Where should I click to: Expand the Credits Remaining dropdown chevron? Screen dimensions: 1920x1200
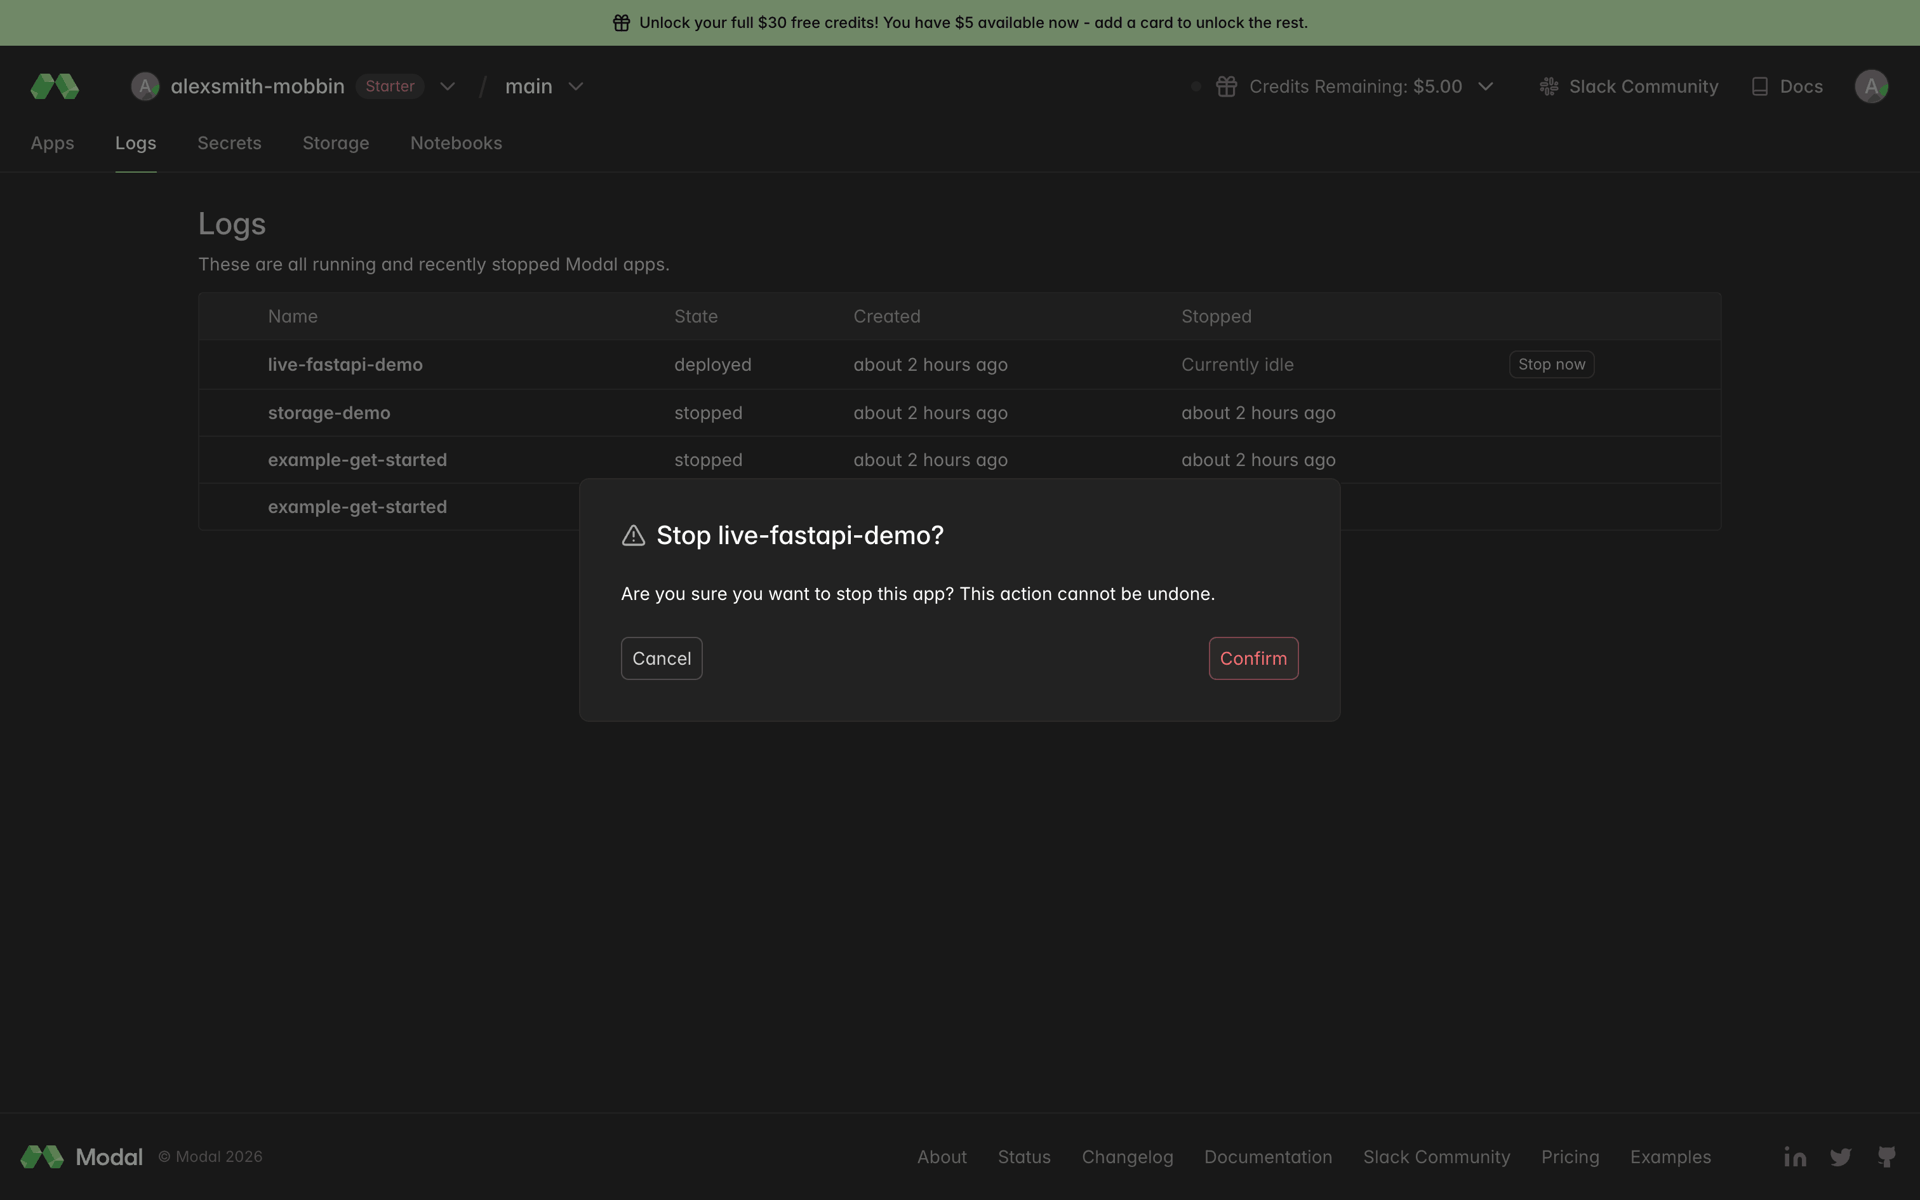(1486, 87)
